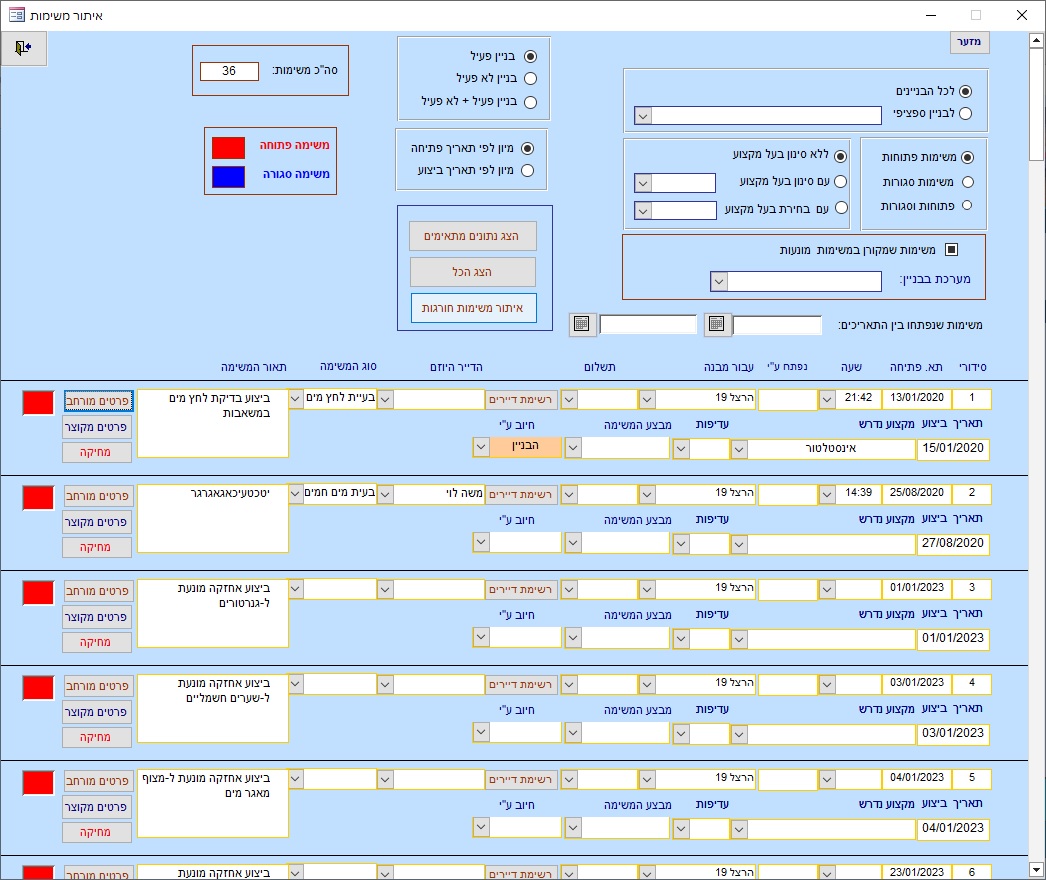Select לכל הבניינים radio button

pyautogui.click(x=965, y=91)
